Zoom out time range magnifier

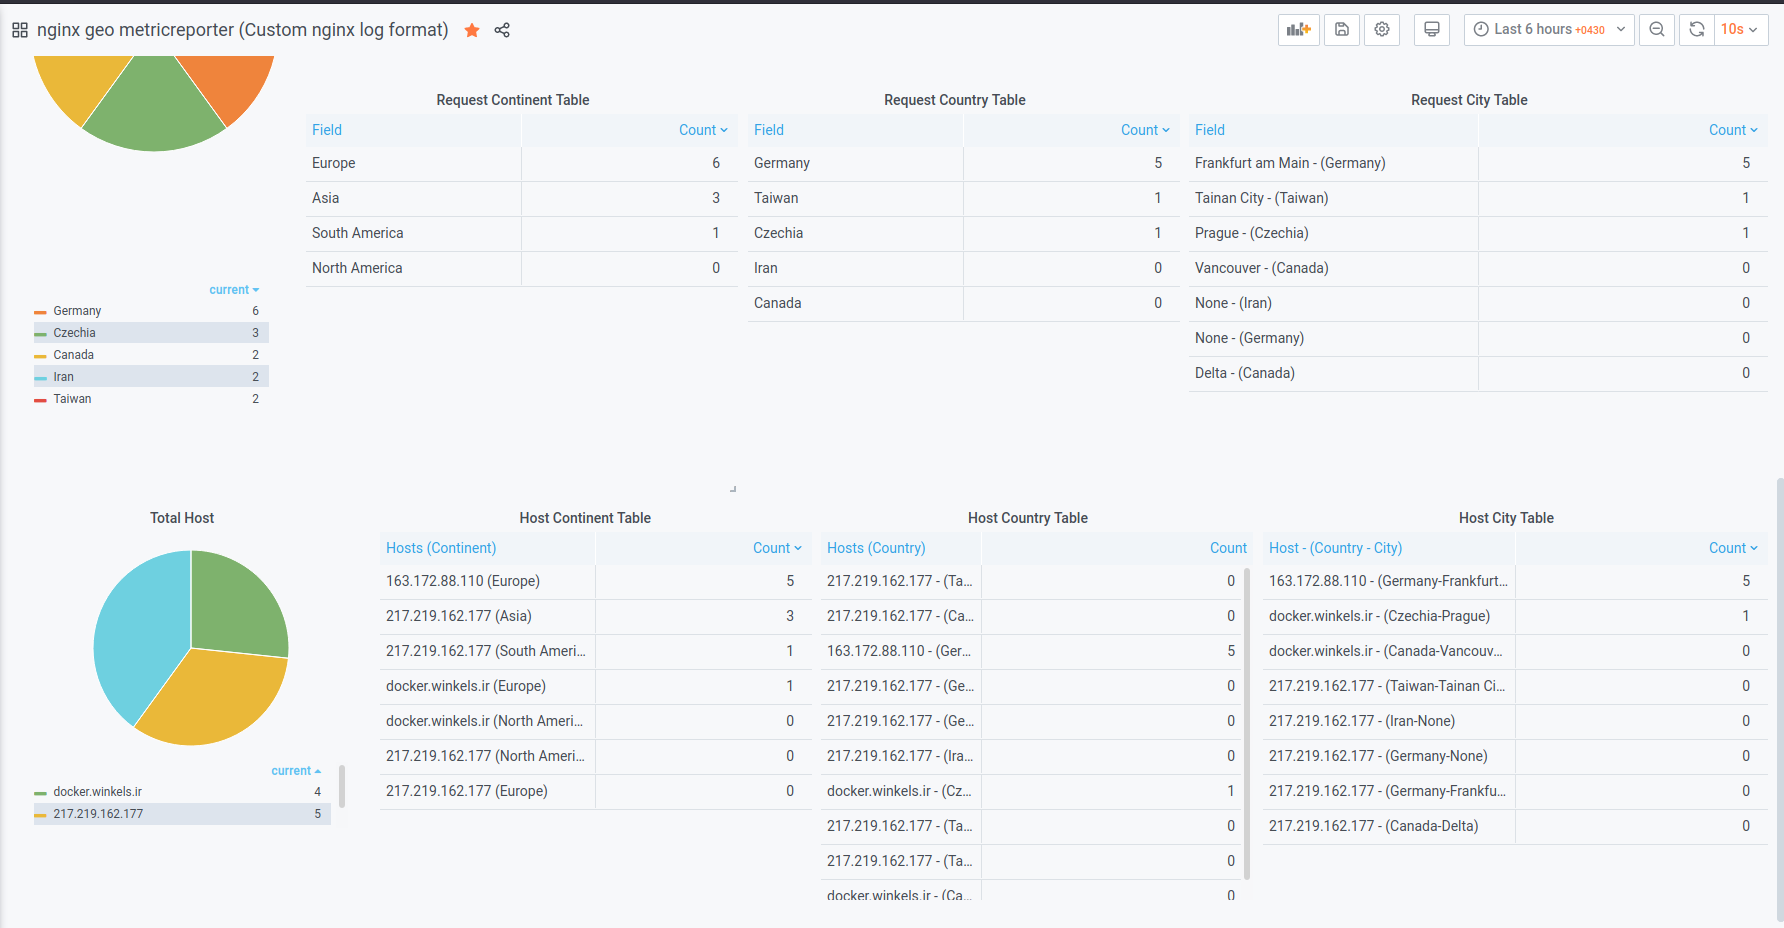click(1657, 30)
